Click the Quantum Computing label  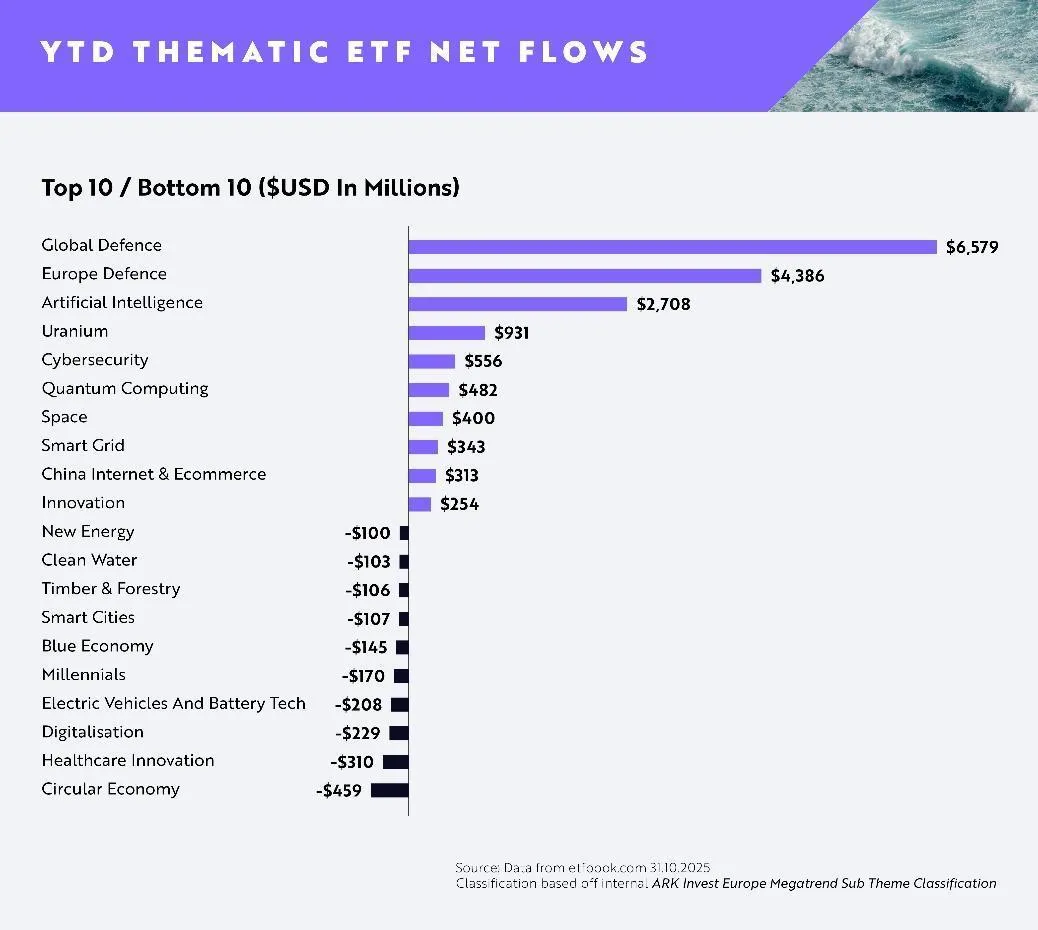tap(124, 389)
